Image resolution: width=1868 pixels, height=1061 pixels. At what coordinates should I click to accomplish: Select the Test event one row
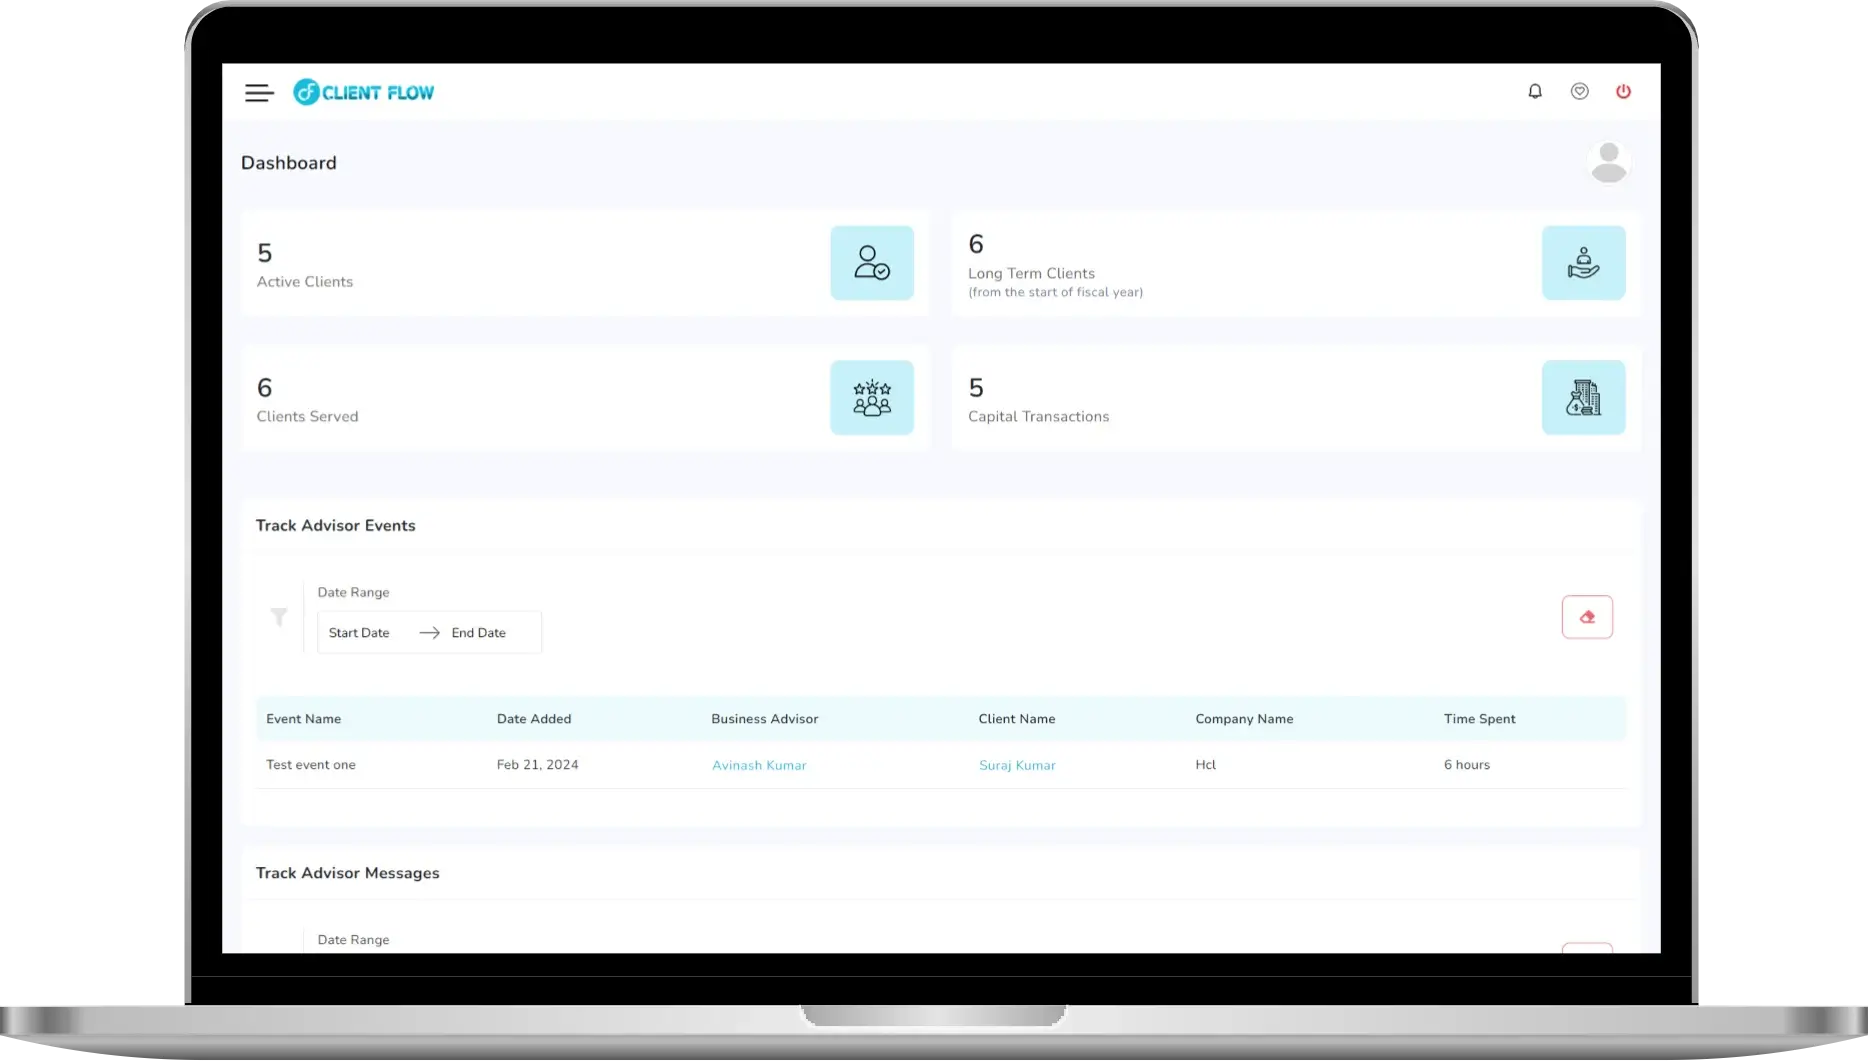[x=311, y=765]
